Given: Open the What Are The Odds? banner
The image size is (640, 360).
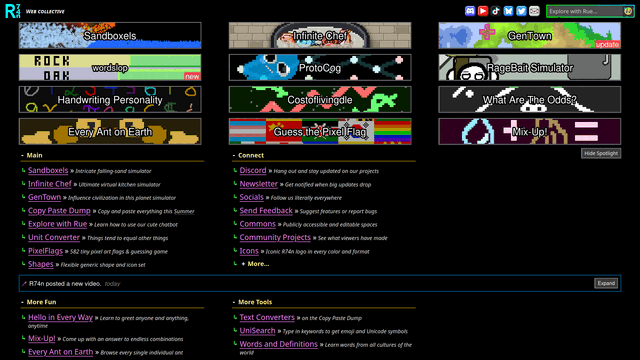Looking at the screenshot, I should (x=530, y=99).
